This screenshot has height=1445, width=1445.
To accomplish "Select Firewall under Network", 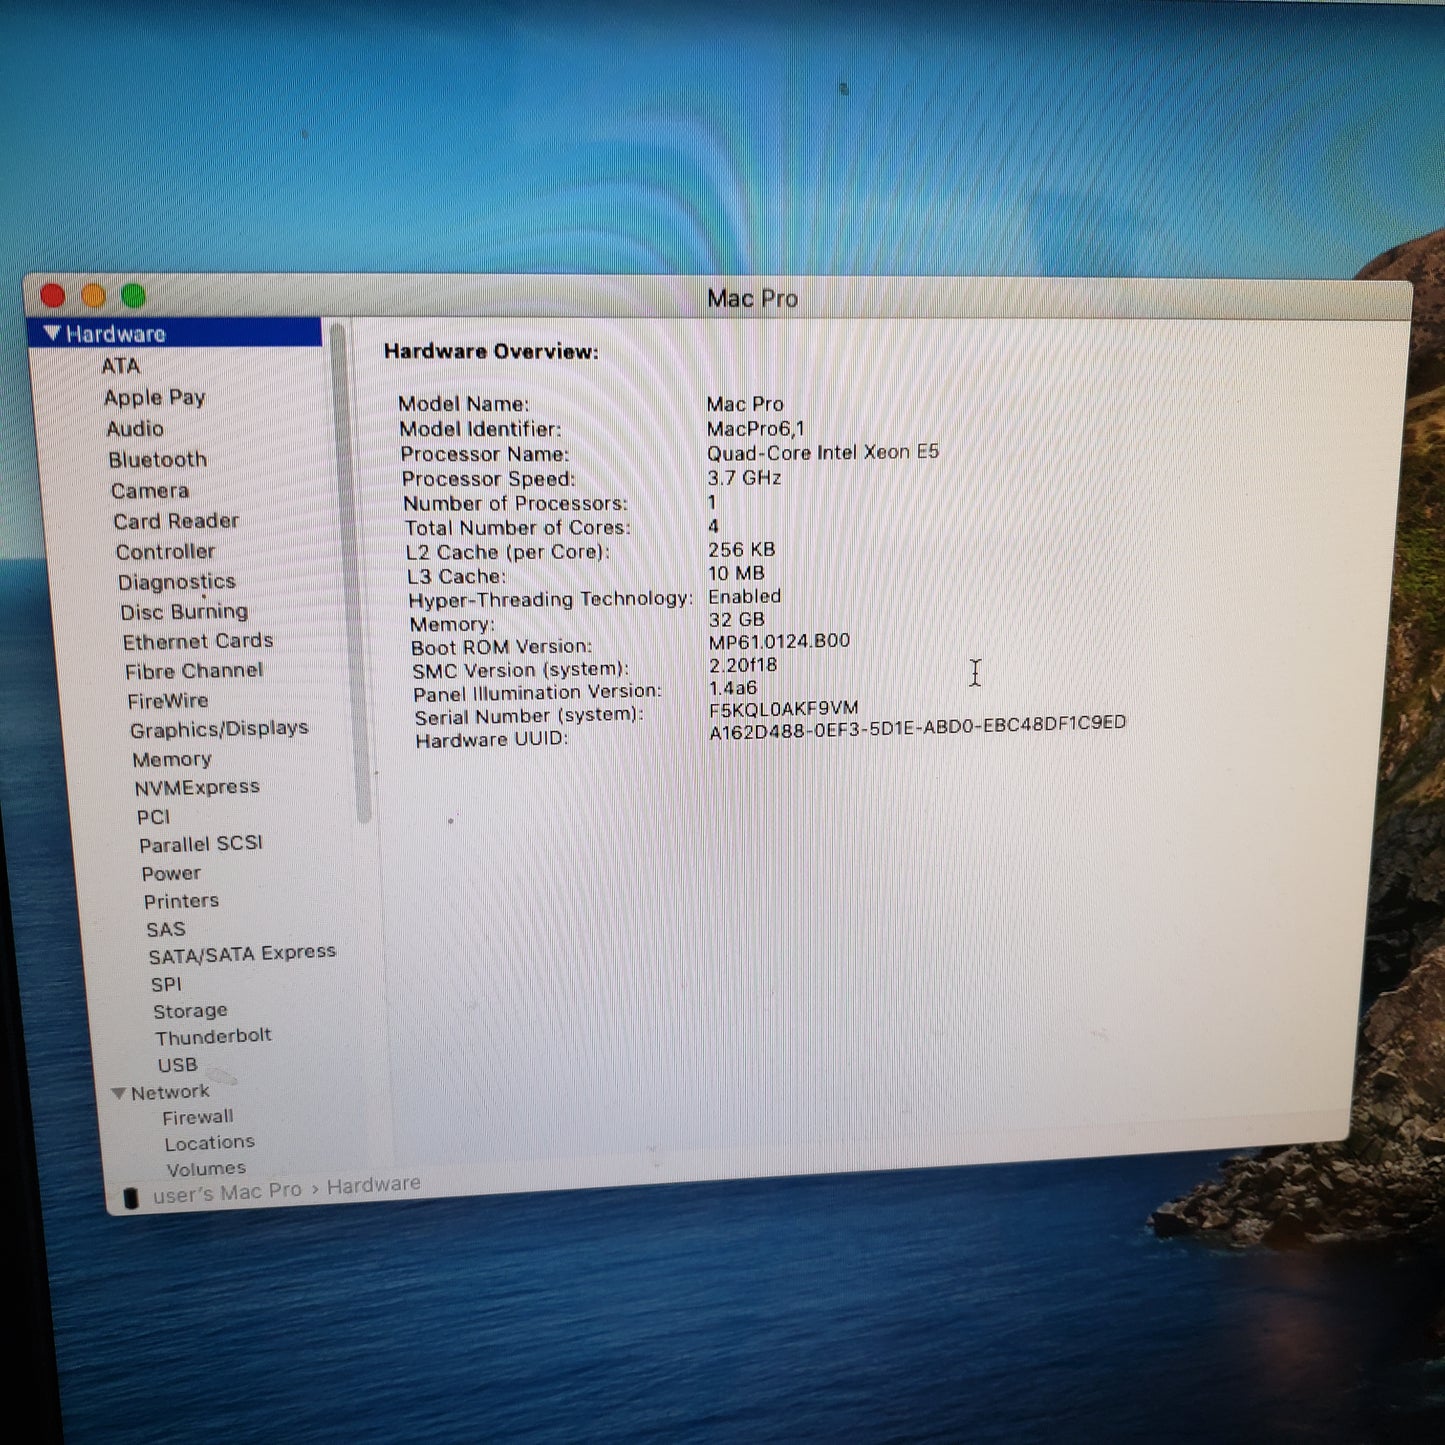I will pos(198,1117).
